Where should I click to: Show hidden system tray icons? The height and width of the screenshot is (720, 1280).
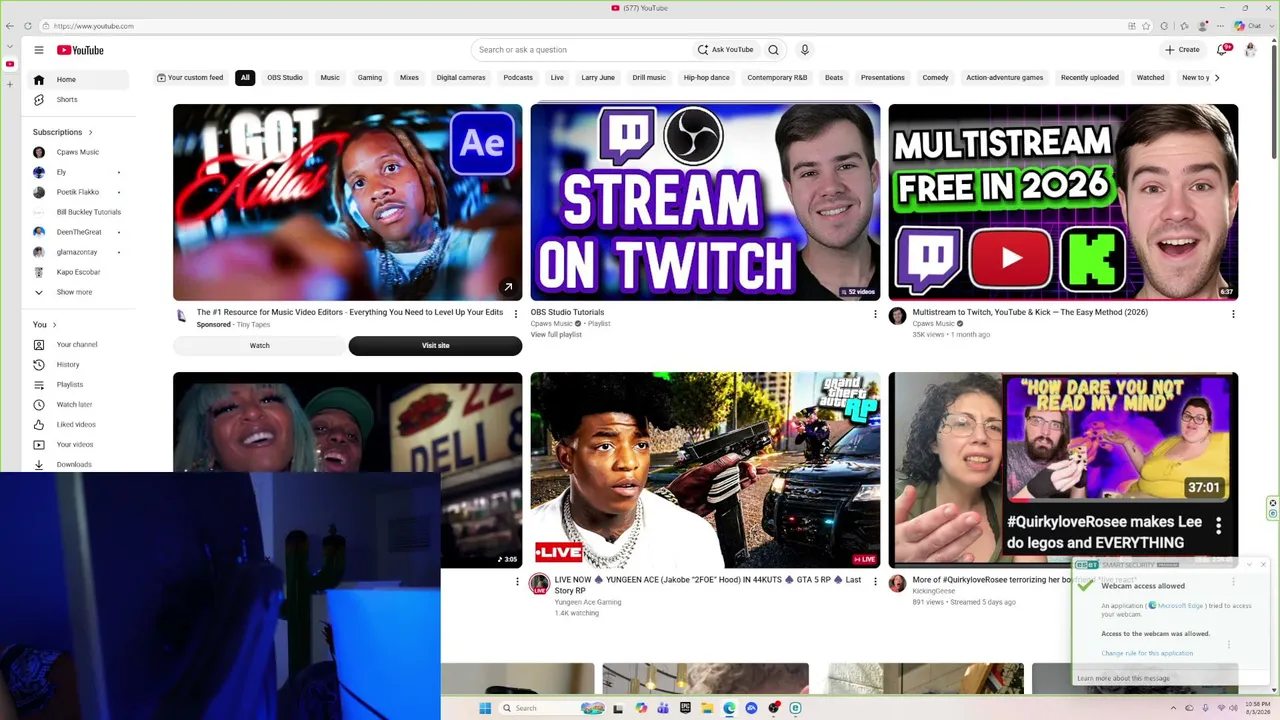(1175, 708)
